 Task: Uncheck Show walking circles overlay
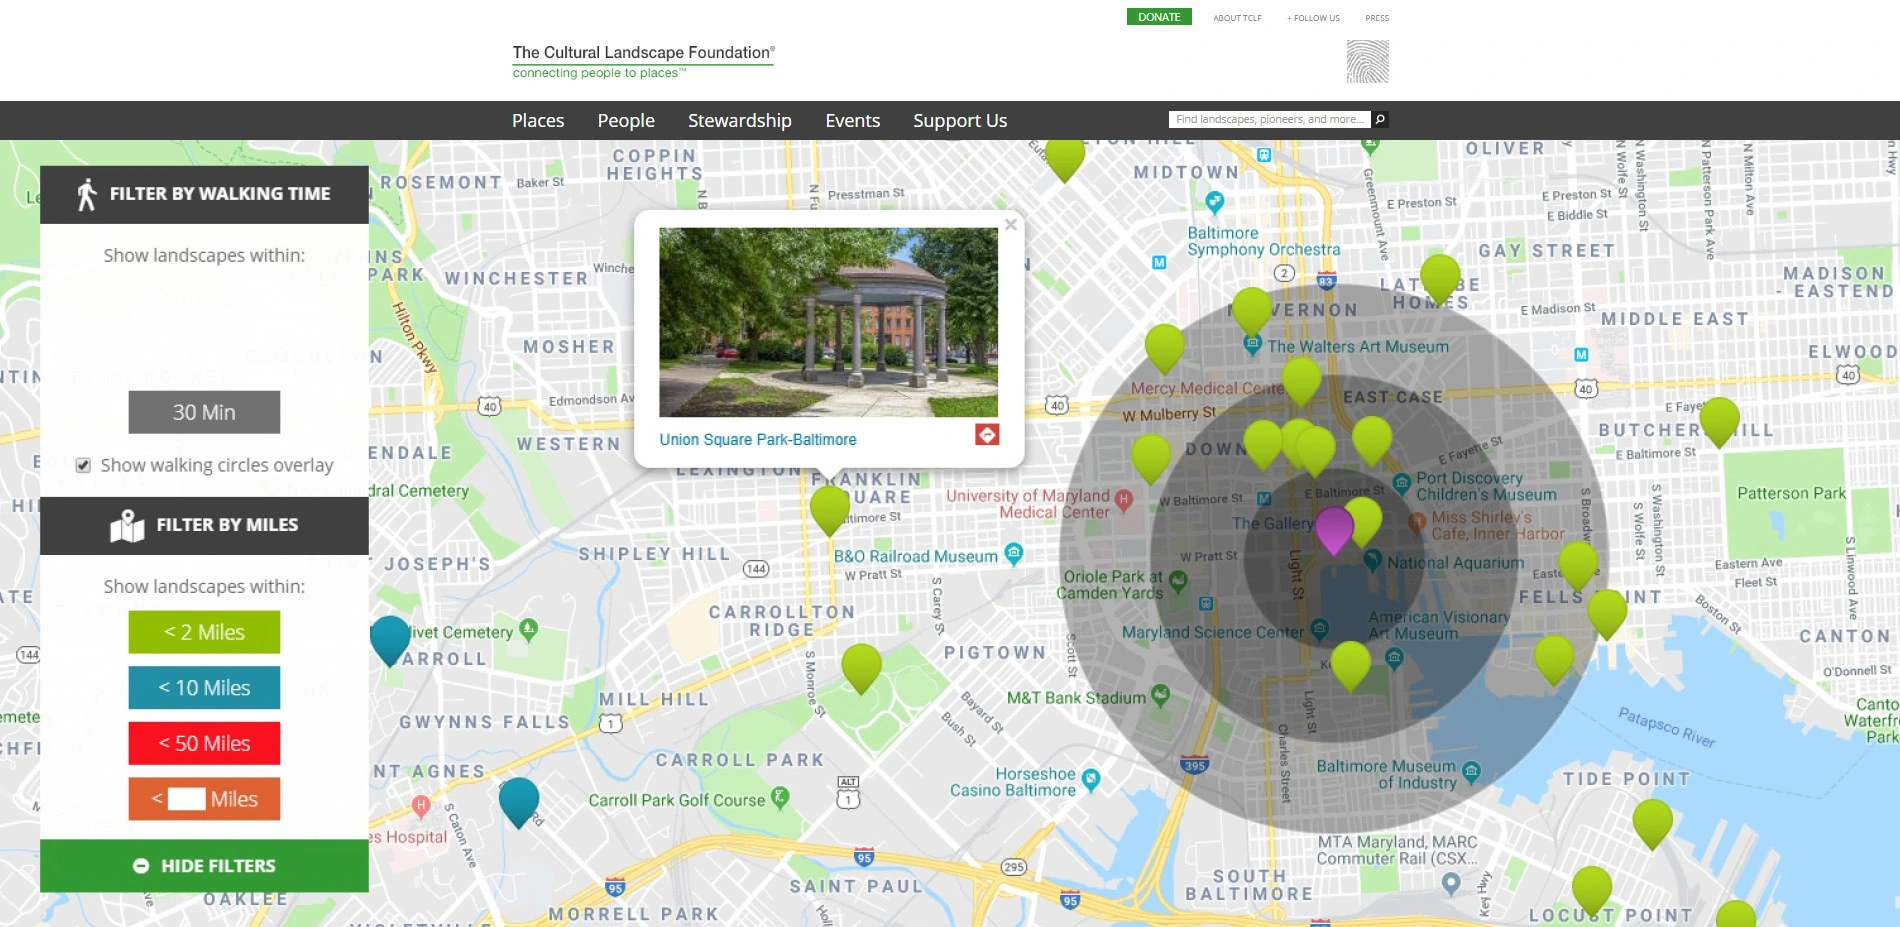(84, 465)
